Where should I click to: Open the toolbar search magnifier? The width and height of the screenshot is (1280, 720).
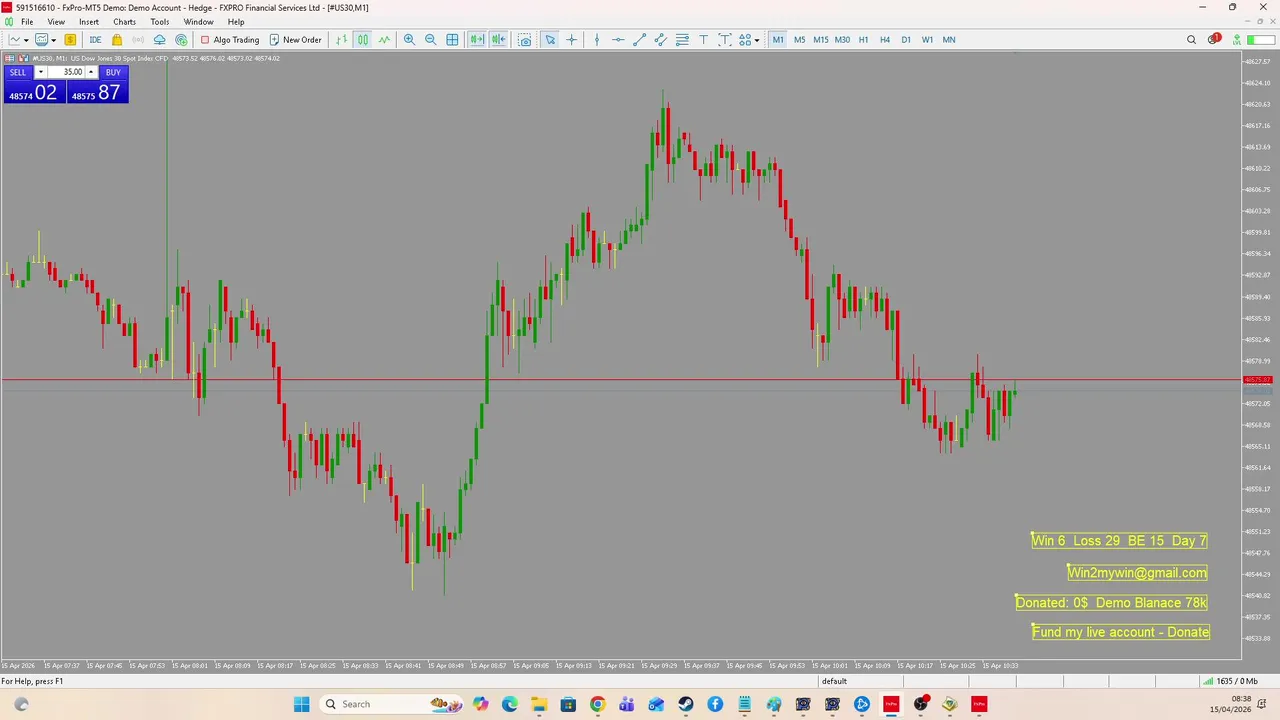1191,40
